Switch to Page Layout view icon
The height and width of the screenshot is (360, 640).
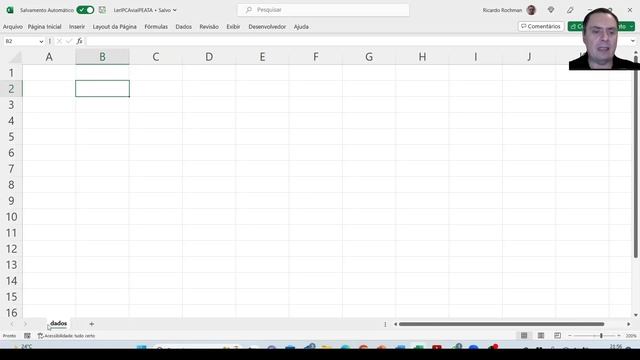[541, 336]
